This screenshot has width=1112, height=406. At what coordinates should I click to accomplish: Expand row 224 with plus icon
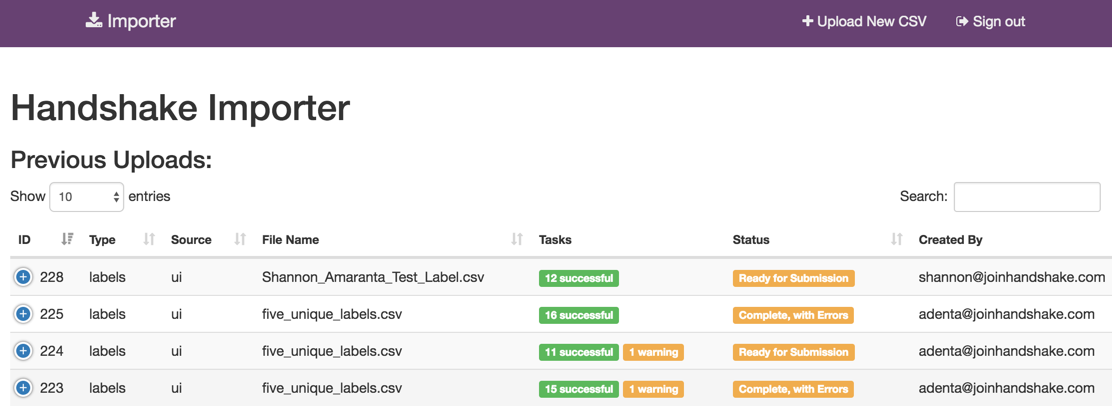pyautogui.click(x=23, y=351)
